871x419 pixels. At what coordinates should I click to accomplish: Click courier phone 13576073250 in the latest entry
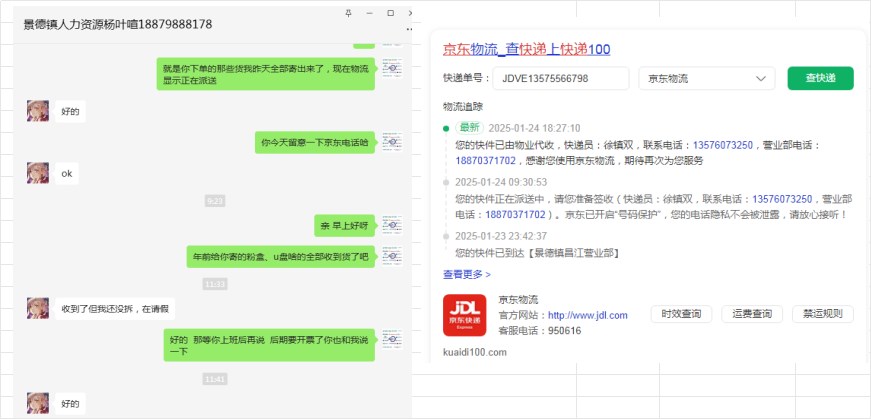(723, 145)
